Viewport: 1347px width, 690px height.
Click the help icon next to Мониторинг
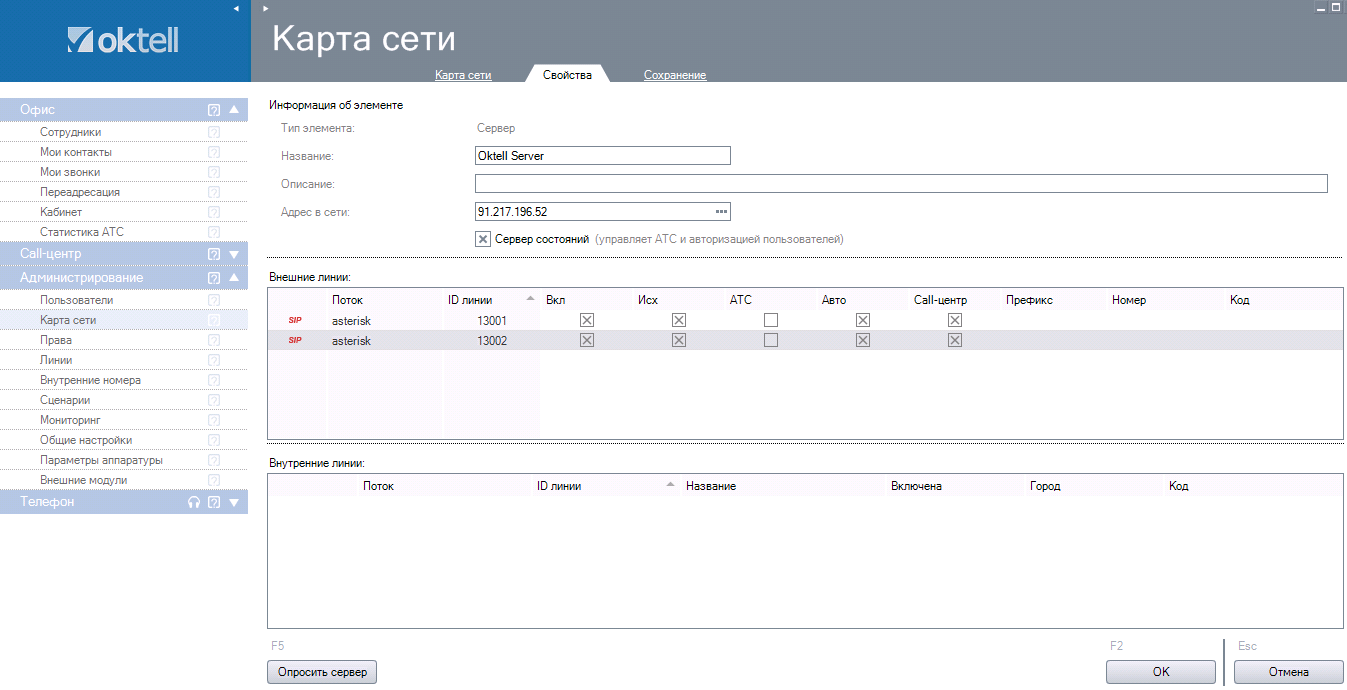(x=214, y=420)
